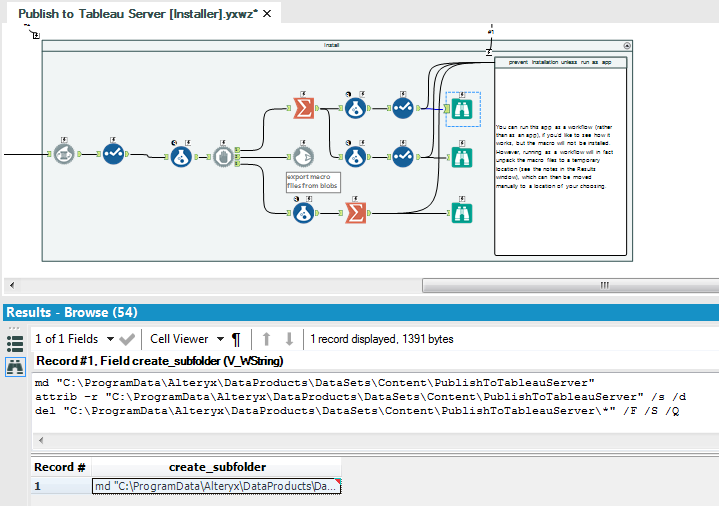Click the middle-row Select checkmark tool
The width and height of the screenshot is (719, 506).
403,157
